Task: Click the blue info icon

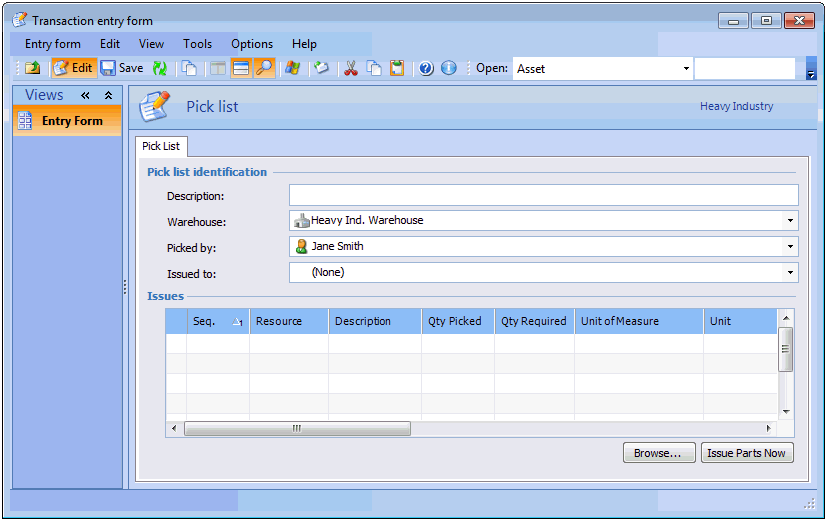Action: 449,68
